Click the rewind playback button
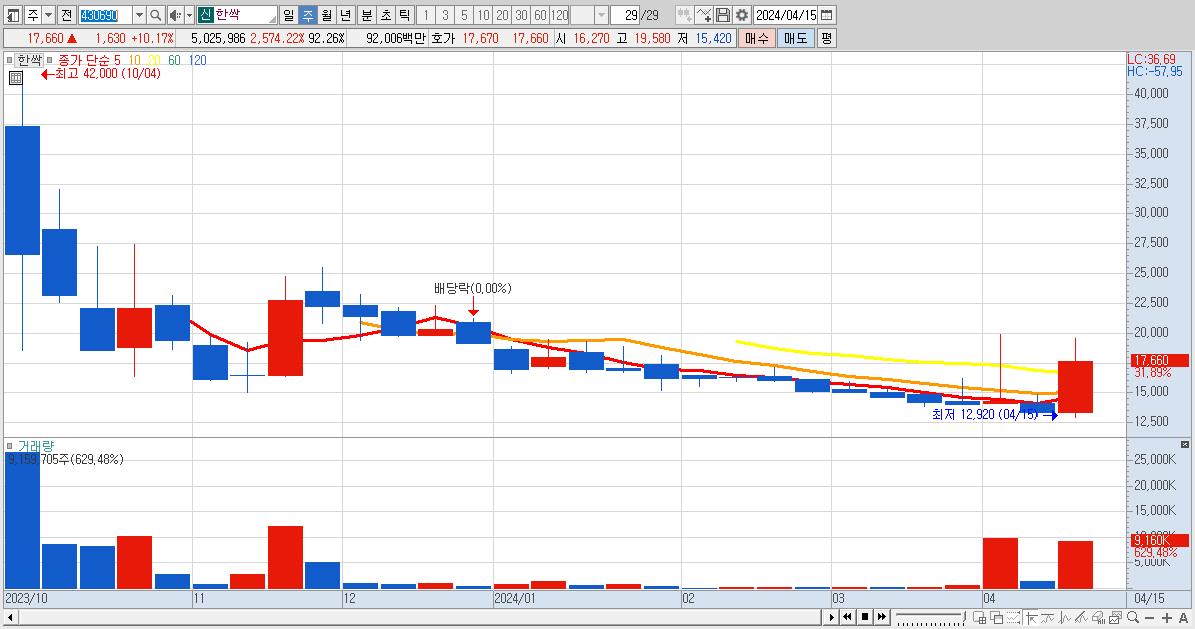This screenshot has width=1195, height=629. pyautogui.click(x=847, y=617)
